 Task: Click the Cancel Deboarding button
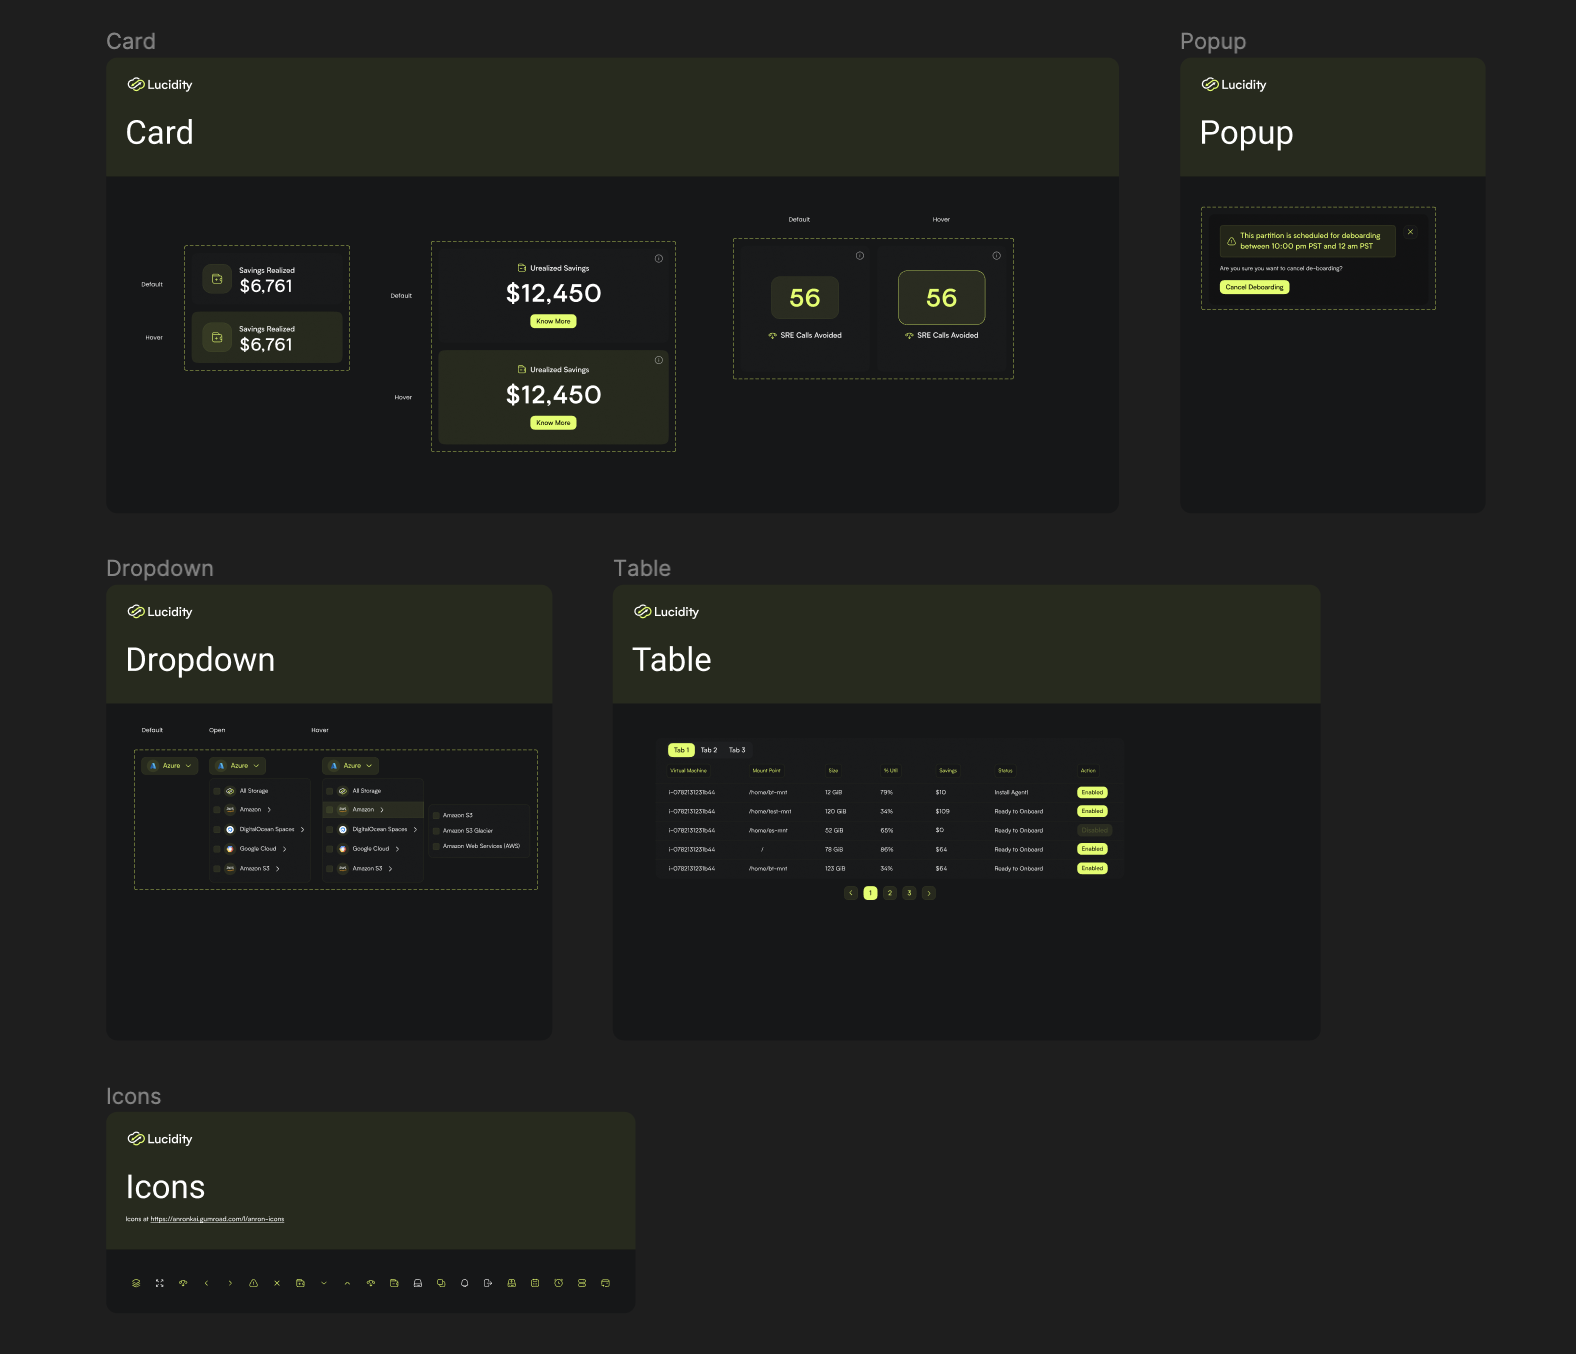point(1255,287)
